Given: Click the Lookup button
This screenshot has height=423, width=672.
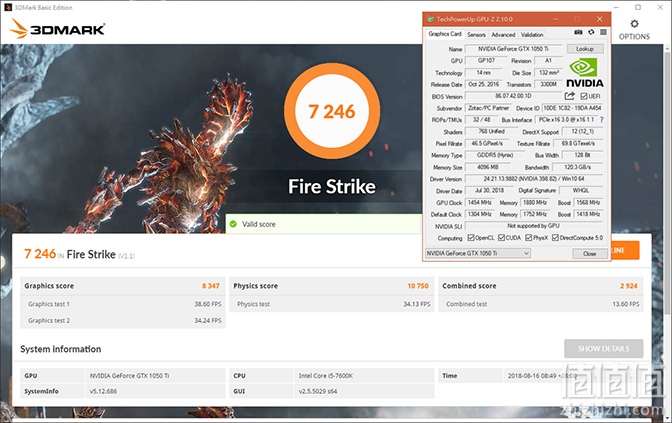Looking at the screenshot, I should (585, 49).
